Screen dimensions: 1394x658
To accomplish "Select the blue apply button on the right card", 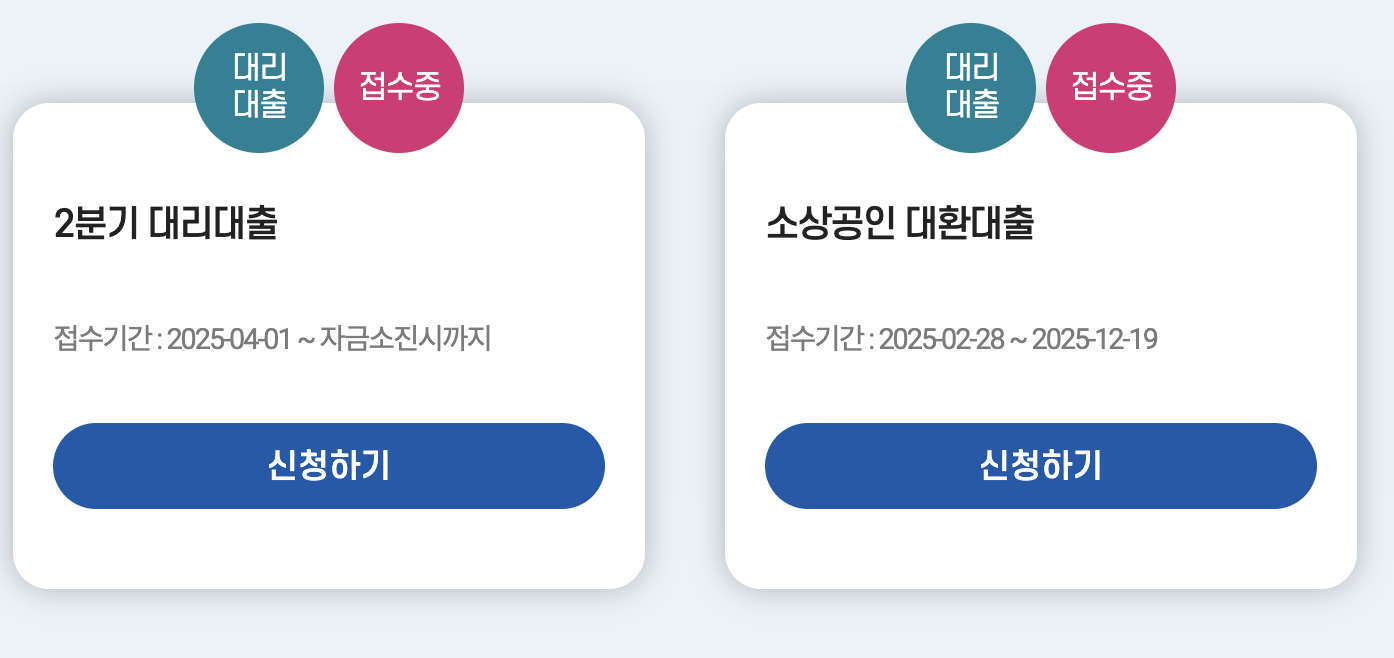I will pos(1041,465).
